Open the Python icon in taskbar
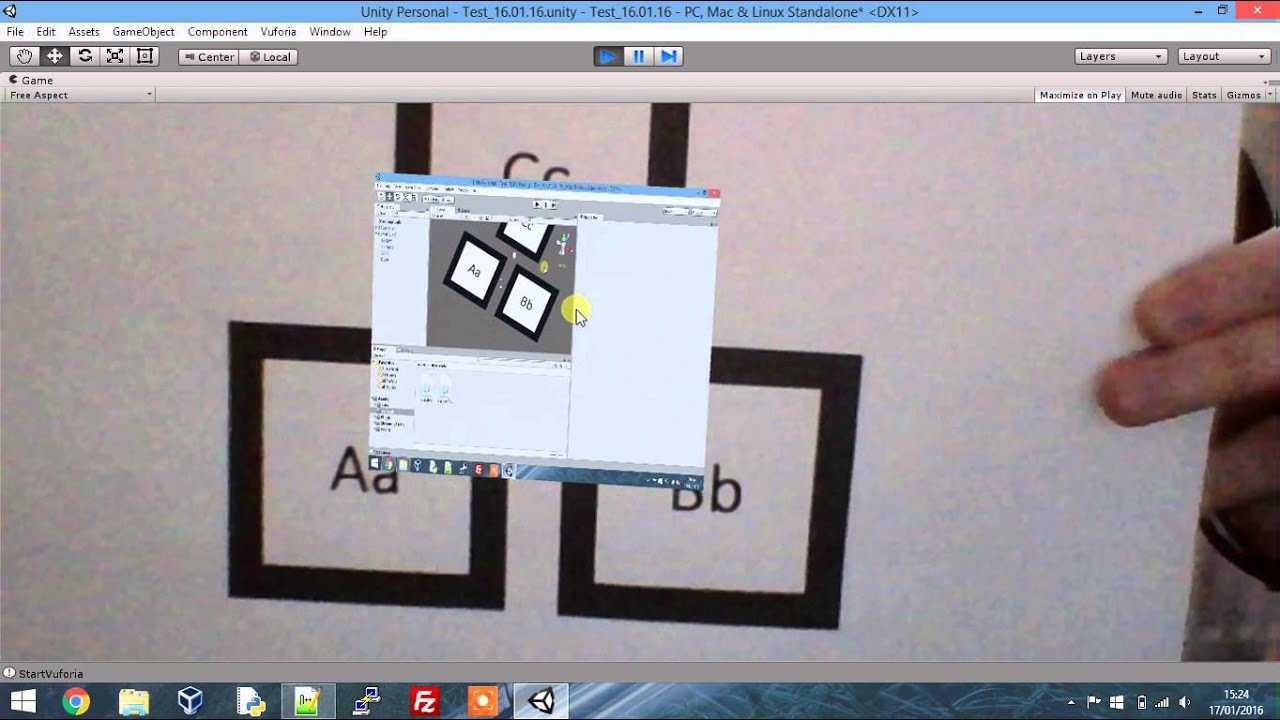 [249, 702]
